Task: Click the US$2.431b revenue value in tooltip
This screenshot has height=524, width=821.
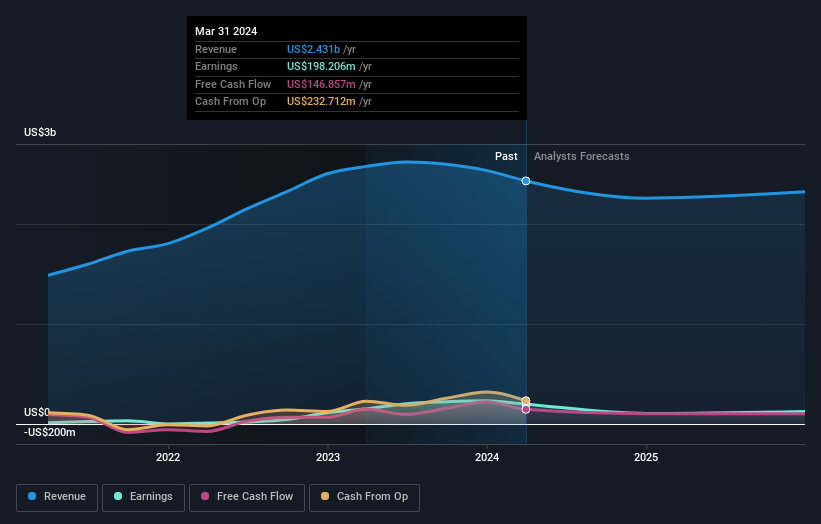Action: pyautogui.click(x=313, y=49)
